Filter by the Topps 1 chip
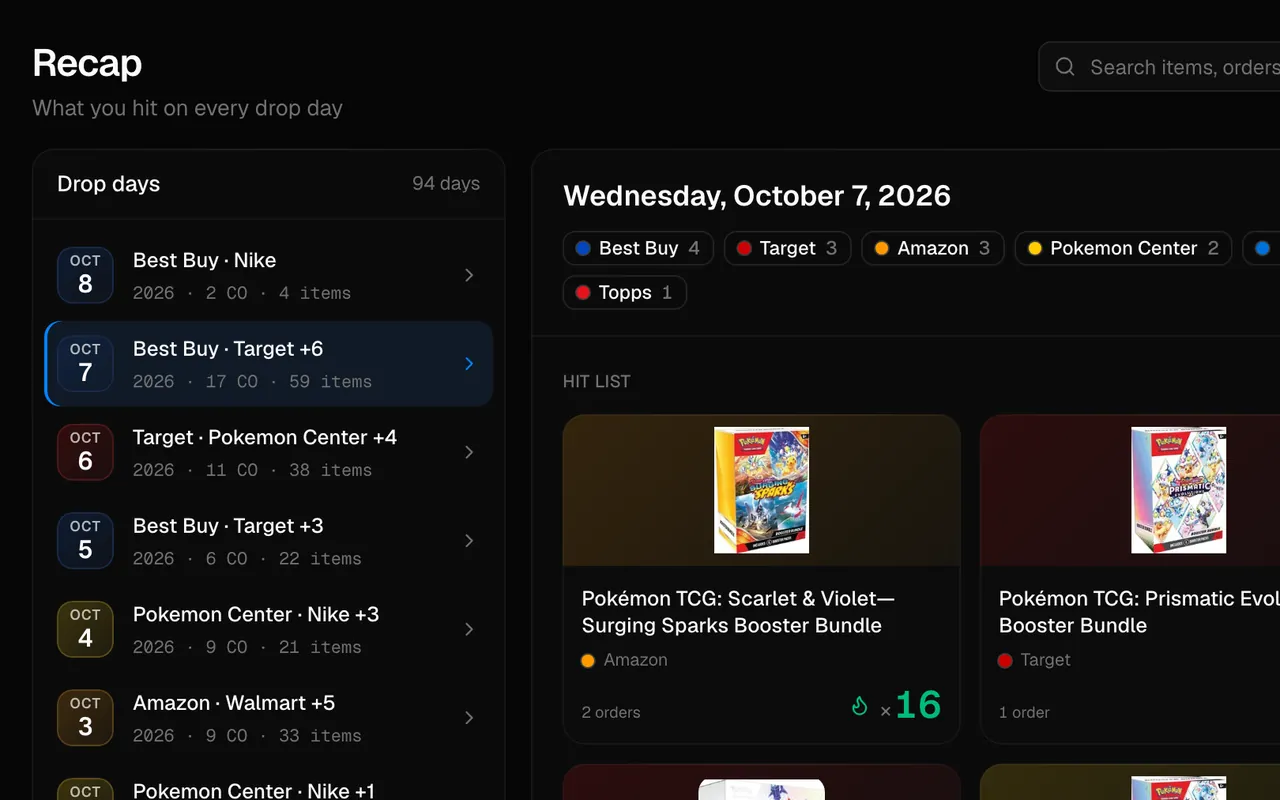 pos(625,292)
